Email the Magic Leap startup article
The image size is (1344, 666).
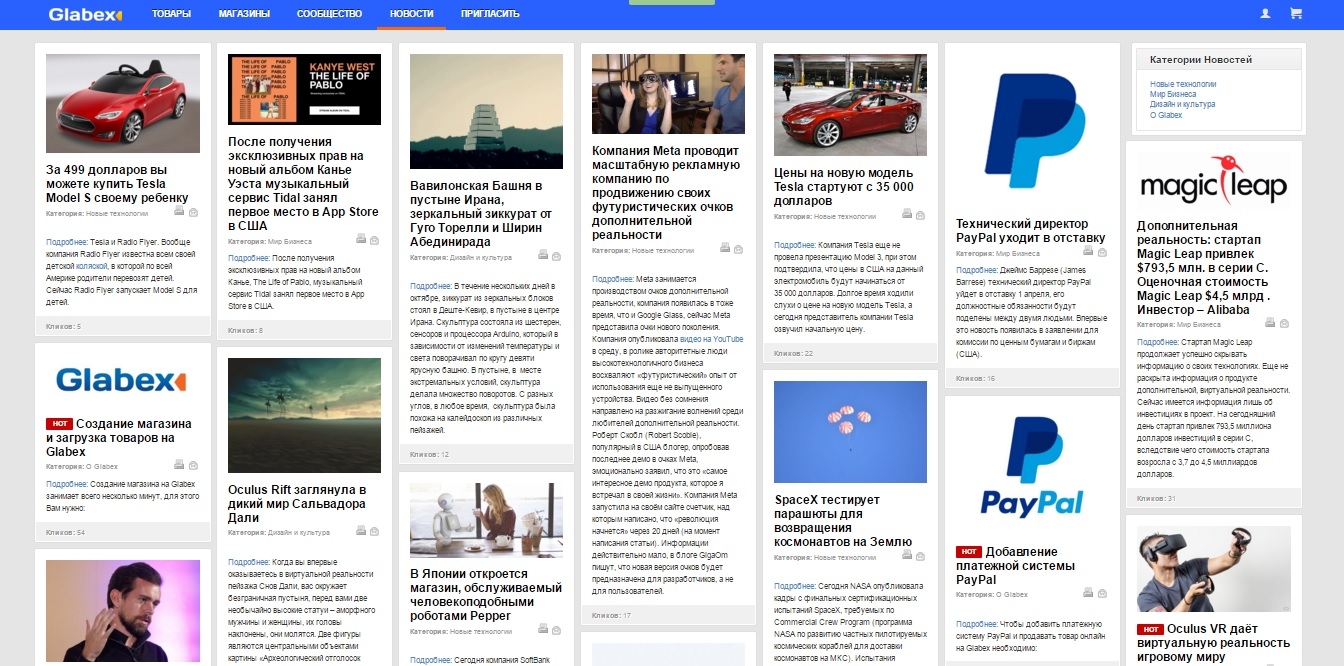click(x=1284, y=323)
